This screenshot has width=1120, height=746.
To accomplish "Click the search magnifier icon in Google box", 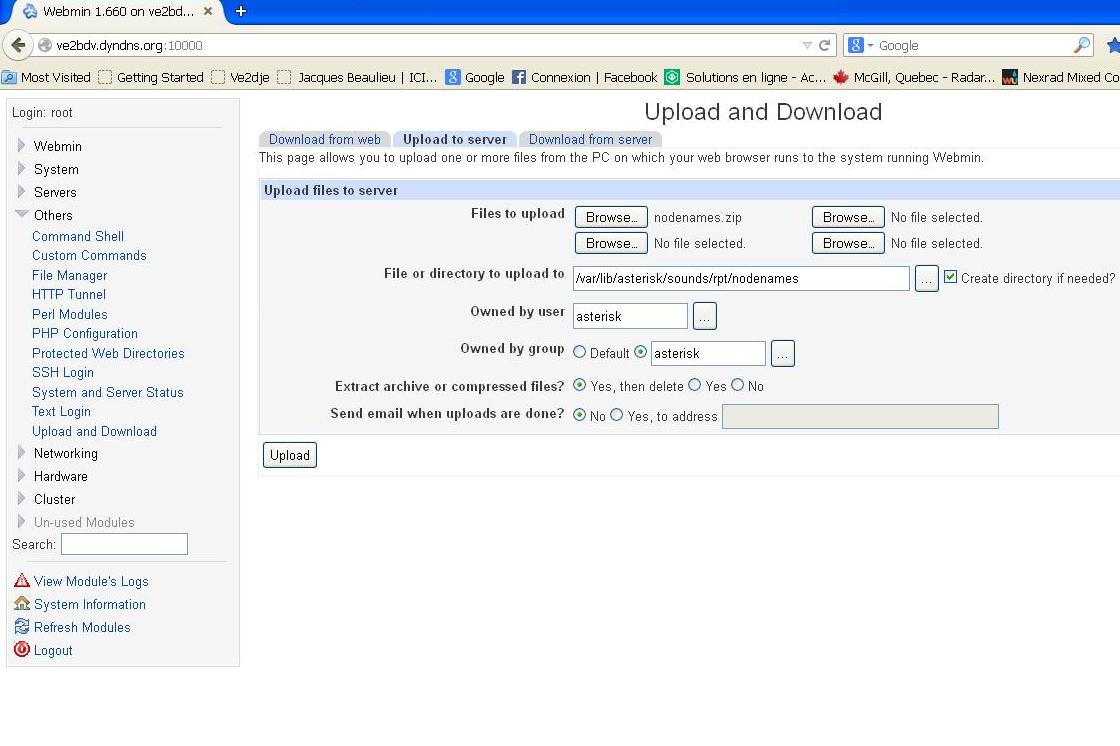I will [x=1082, y=45].
